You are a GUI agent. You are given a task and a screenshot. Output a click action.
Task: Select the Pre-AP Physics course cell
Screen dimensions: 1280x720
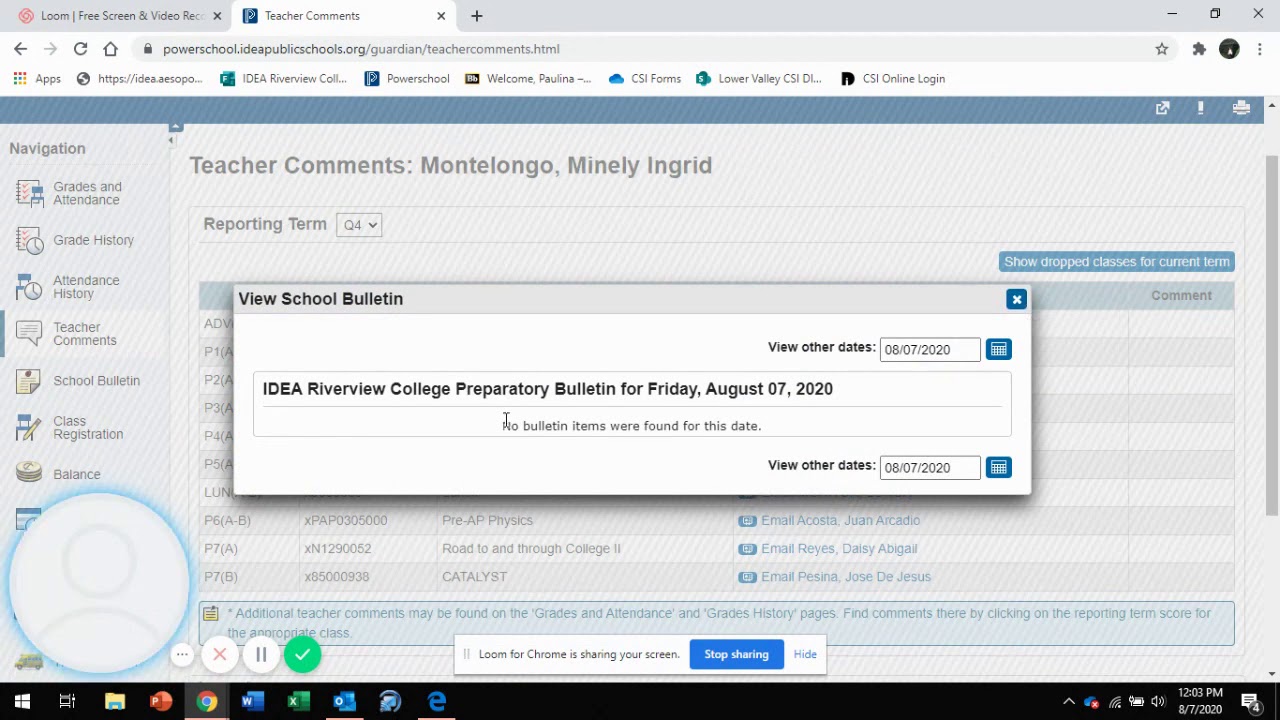pyautogui.click(x=585, y=520)
